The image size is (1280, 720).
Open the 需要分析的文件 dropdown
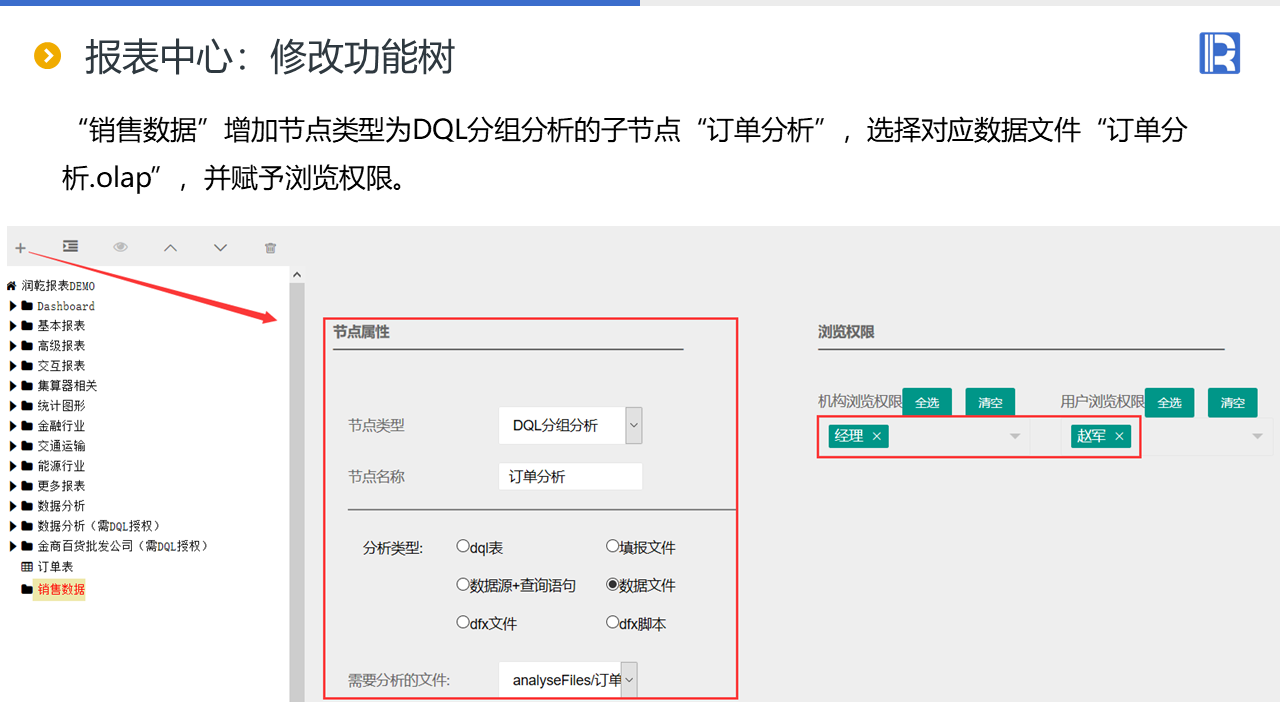568,680
